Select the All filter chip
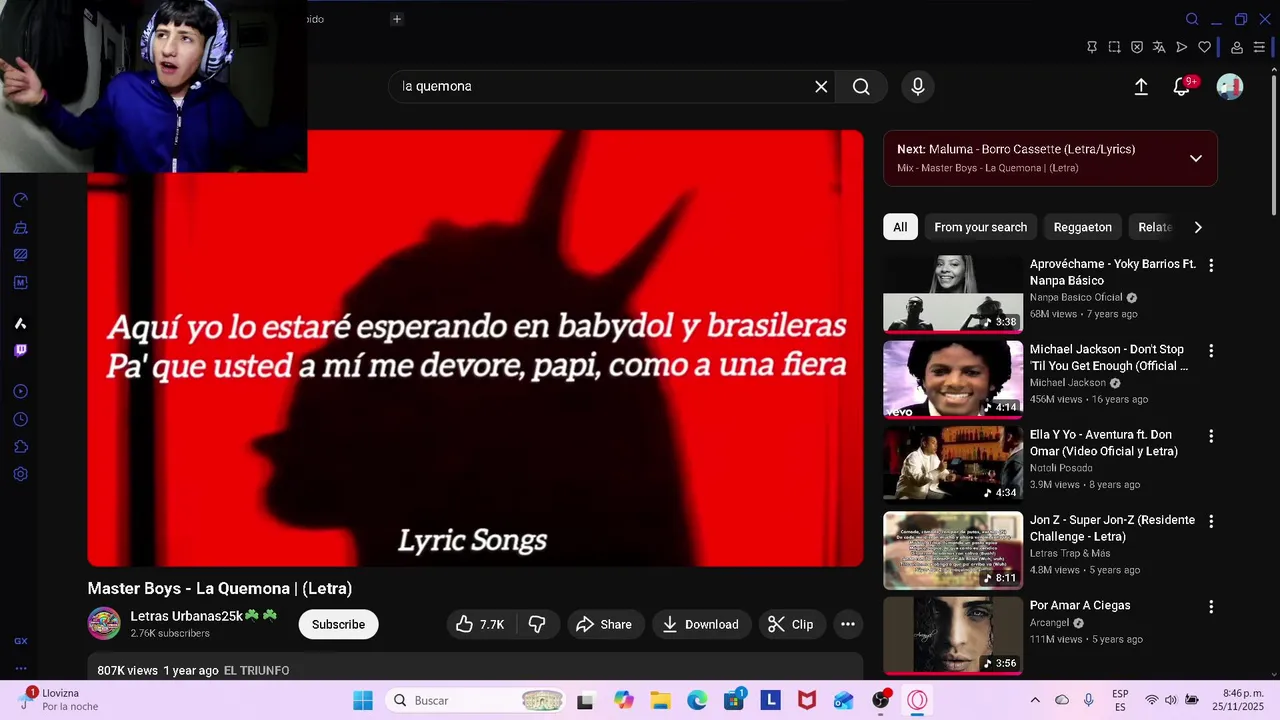Image resolution: width=1280 pixels, height=720 pixels. tap(900, 227)
